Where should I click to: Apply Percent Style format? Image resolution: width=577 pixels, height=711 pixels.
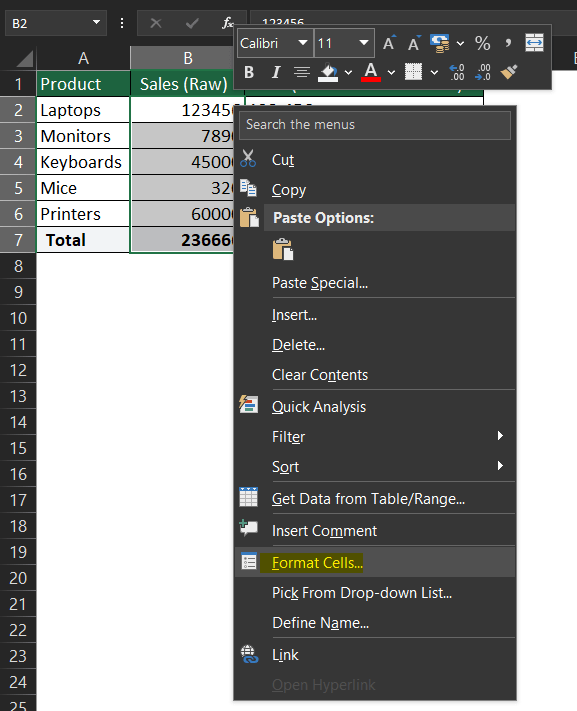(482, 44)
